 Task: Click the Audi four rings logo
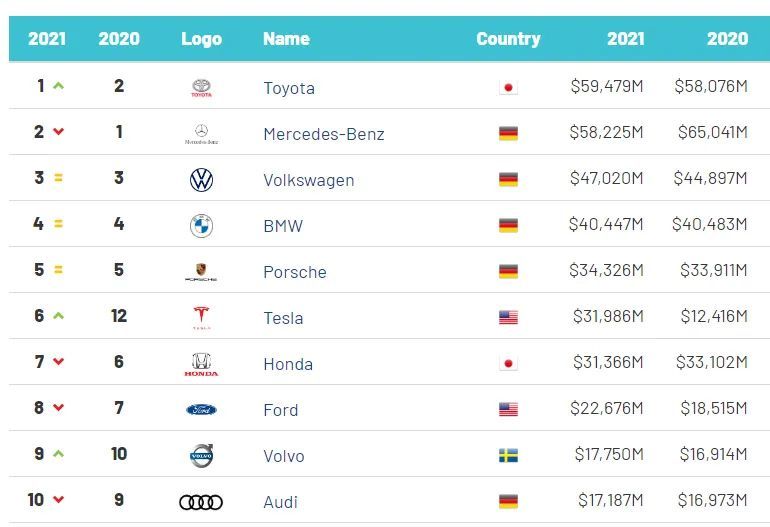coord(201,502)
